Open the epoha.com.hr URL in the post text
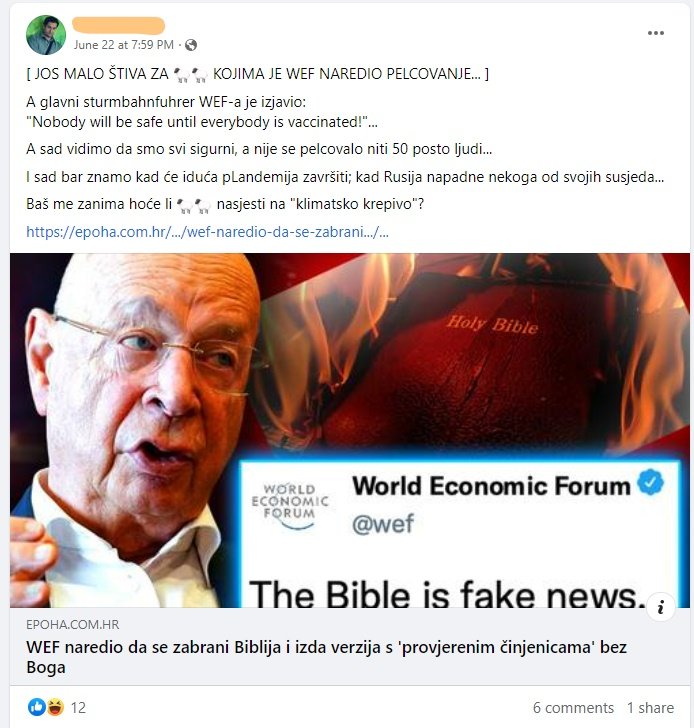Screen dimensions: 694x728 tap(207, 232)
